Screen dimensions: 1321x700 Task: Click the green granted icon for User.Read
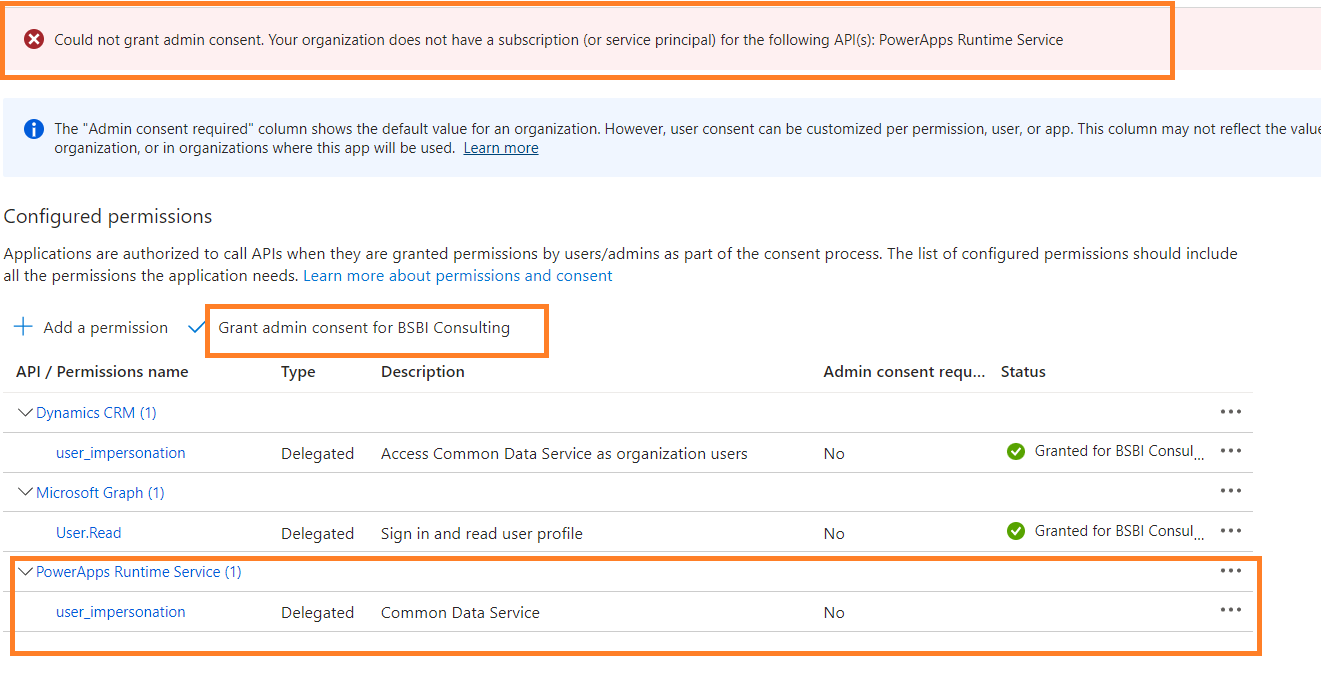click(1016, 532)
